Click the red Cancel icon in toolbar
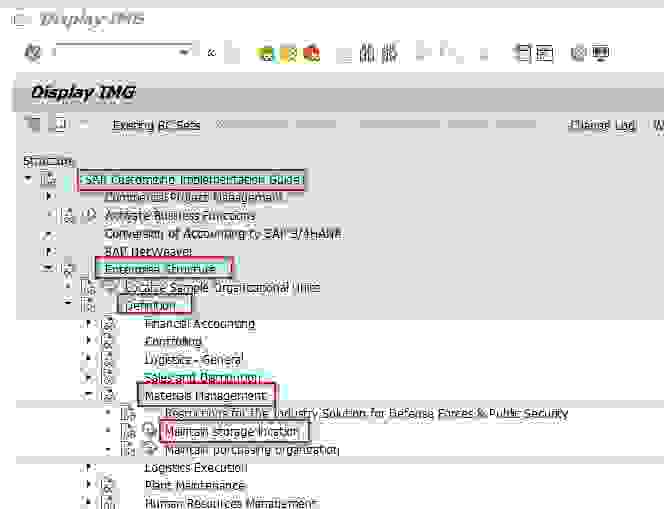The width and height of the screenshot is (664, 509). 312,53
